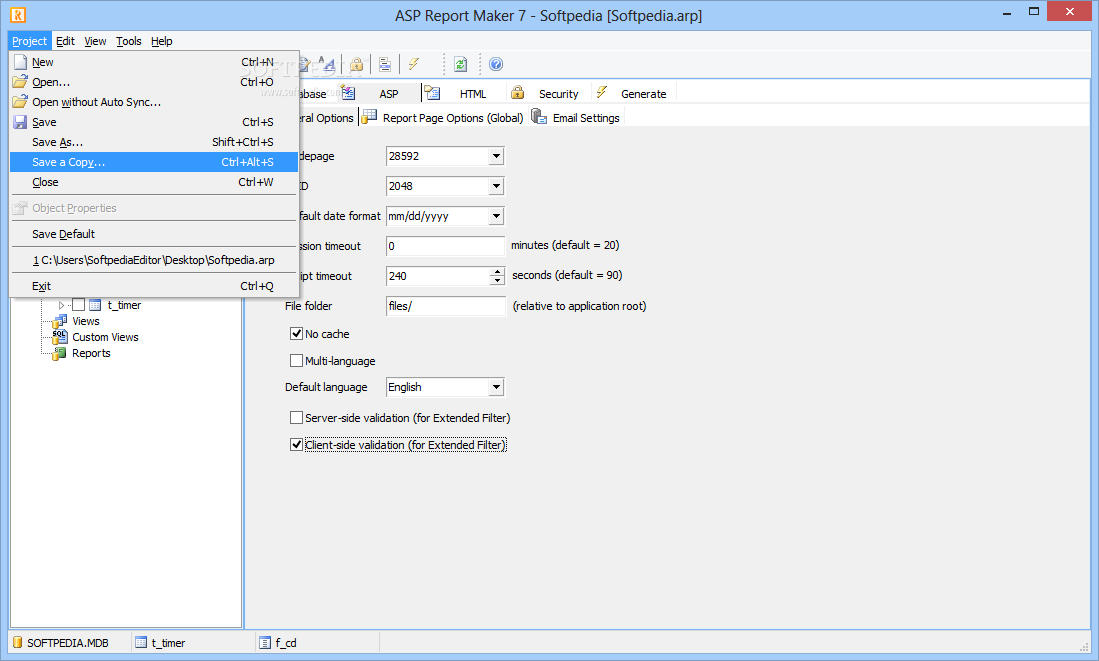Click the SQL Custom Views icon in the tree
1099x661 pixels.
60,337
